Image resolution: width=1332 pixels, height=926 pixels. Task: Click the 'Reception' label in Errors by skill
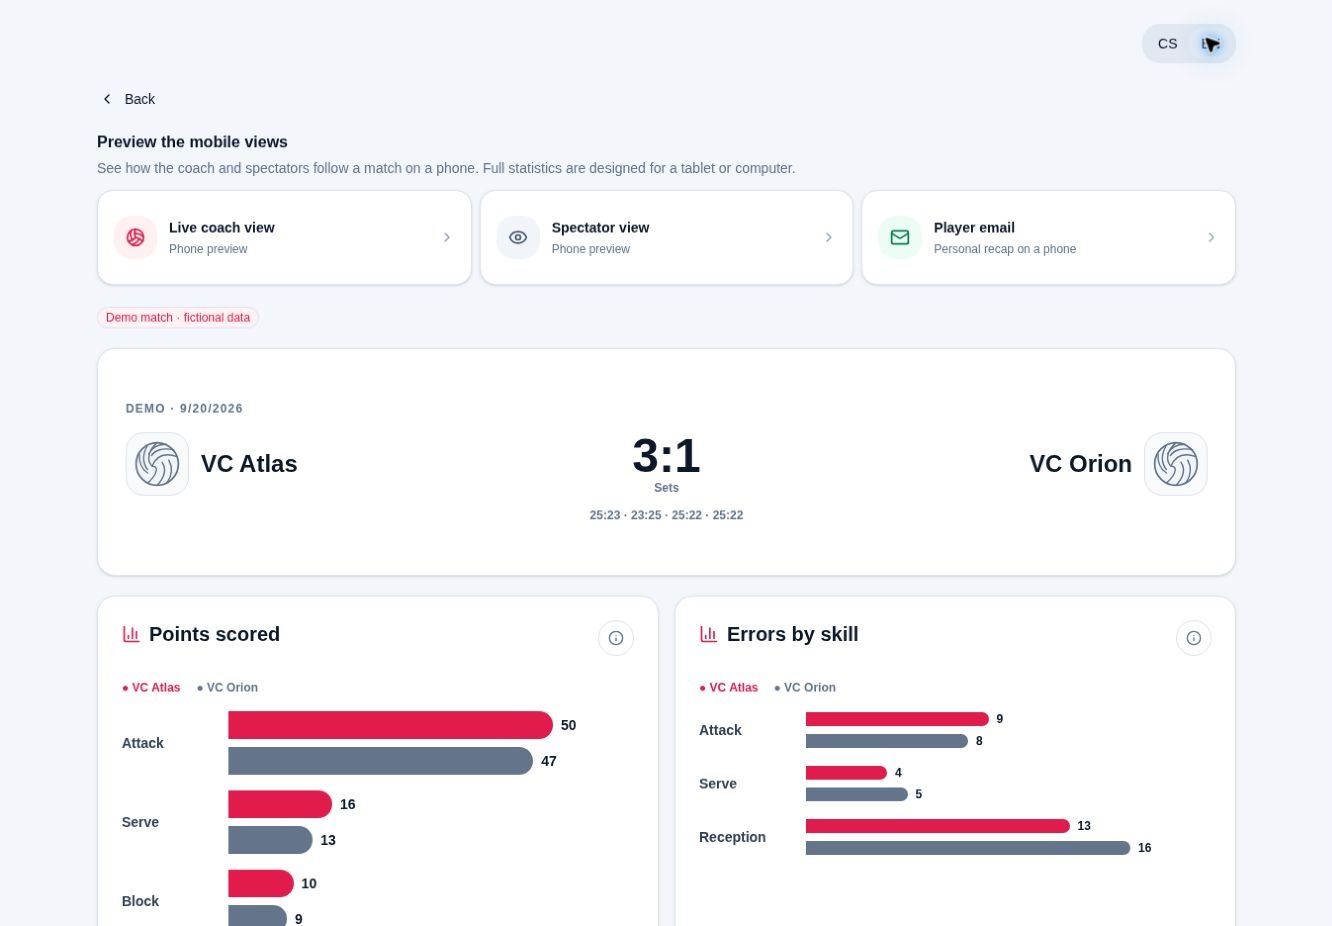coord(732,837)
